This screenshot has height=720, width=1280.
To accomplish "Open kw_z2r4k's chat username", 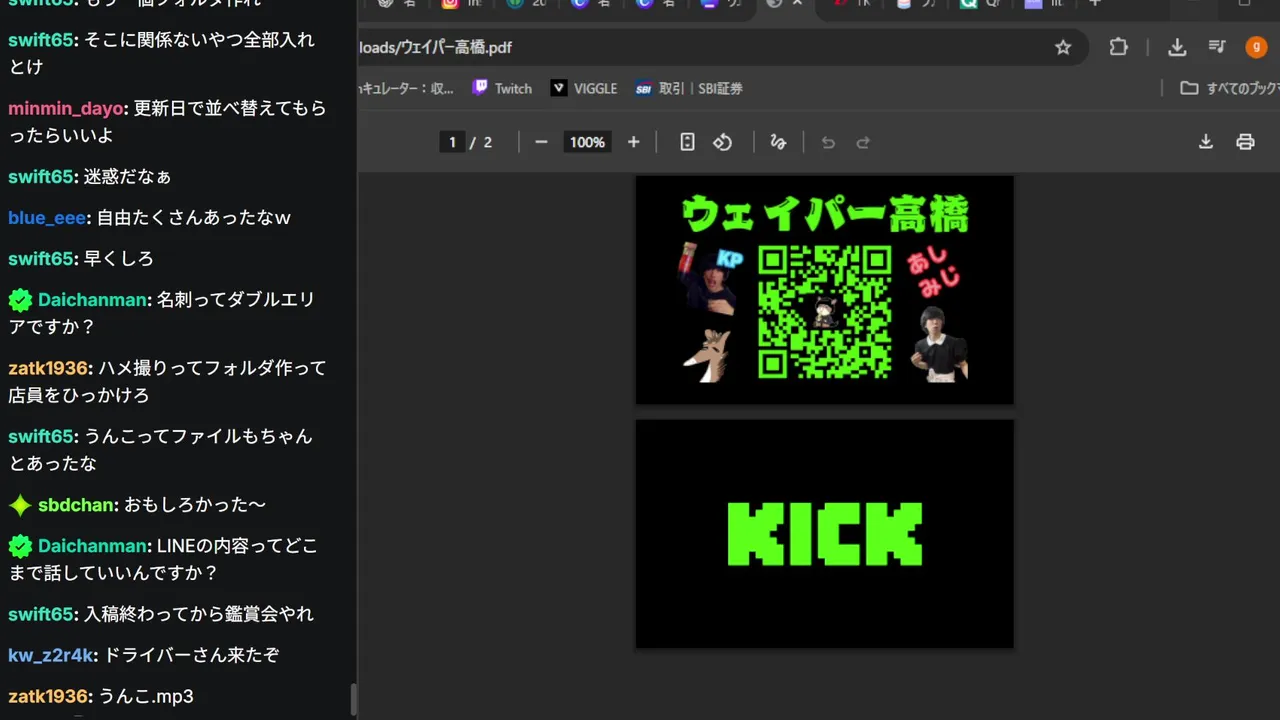I will (51, 655).
